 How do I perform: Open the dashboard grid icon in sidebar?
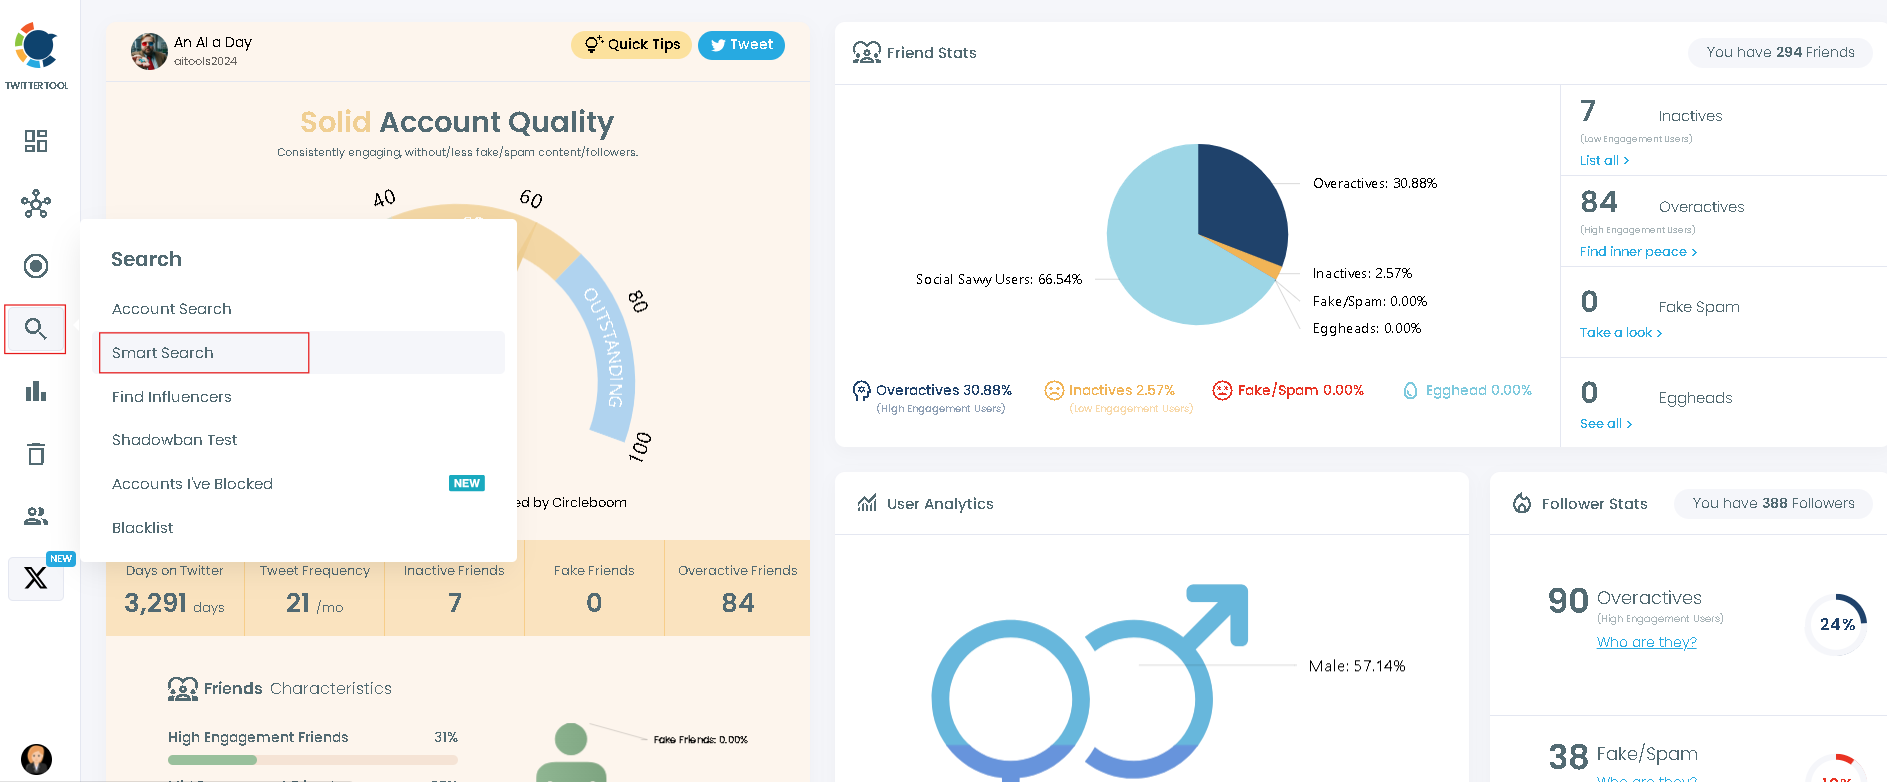pyautogui.click(x=36, y=141)
